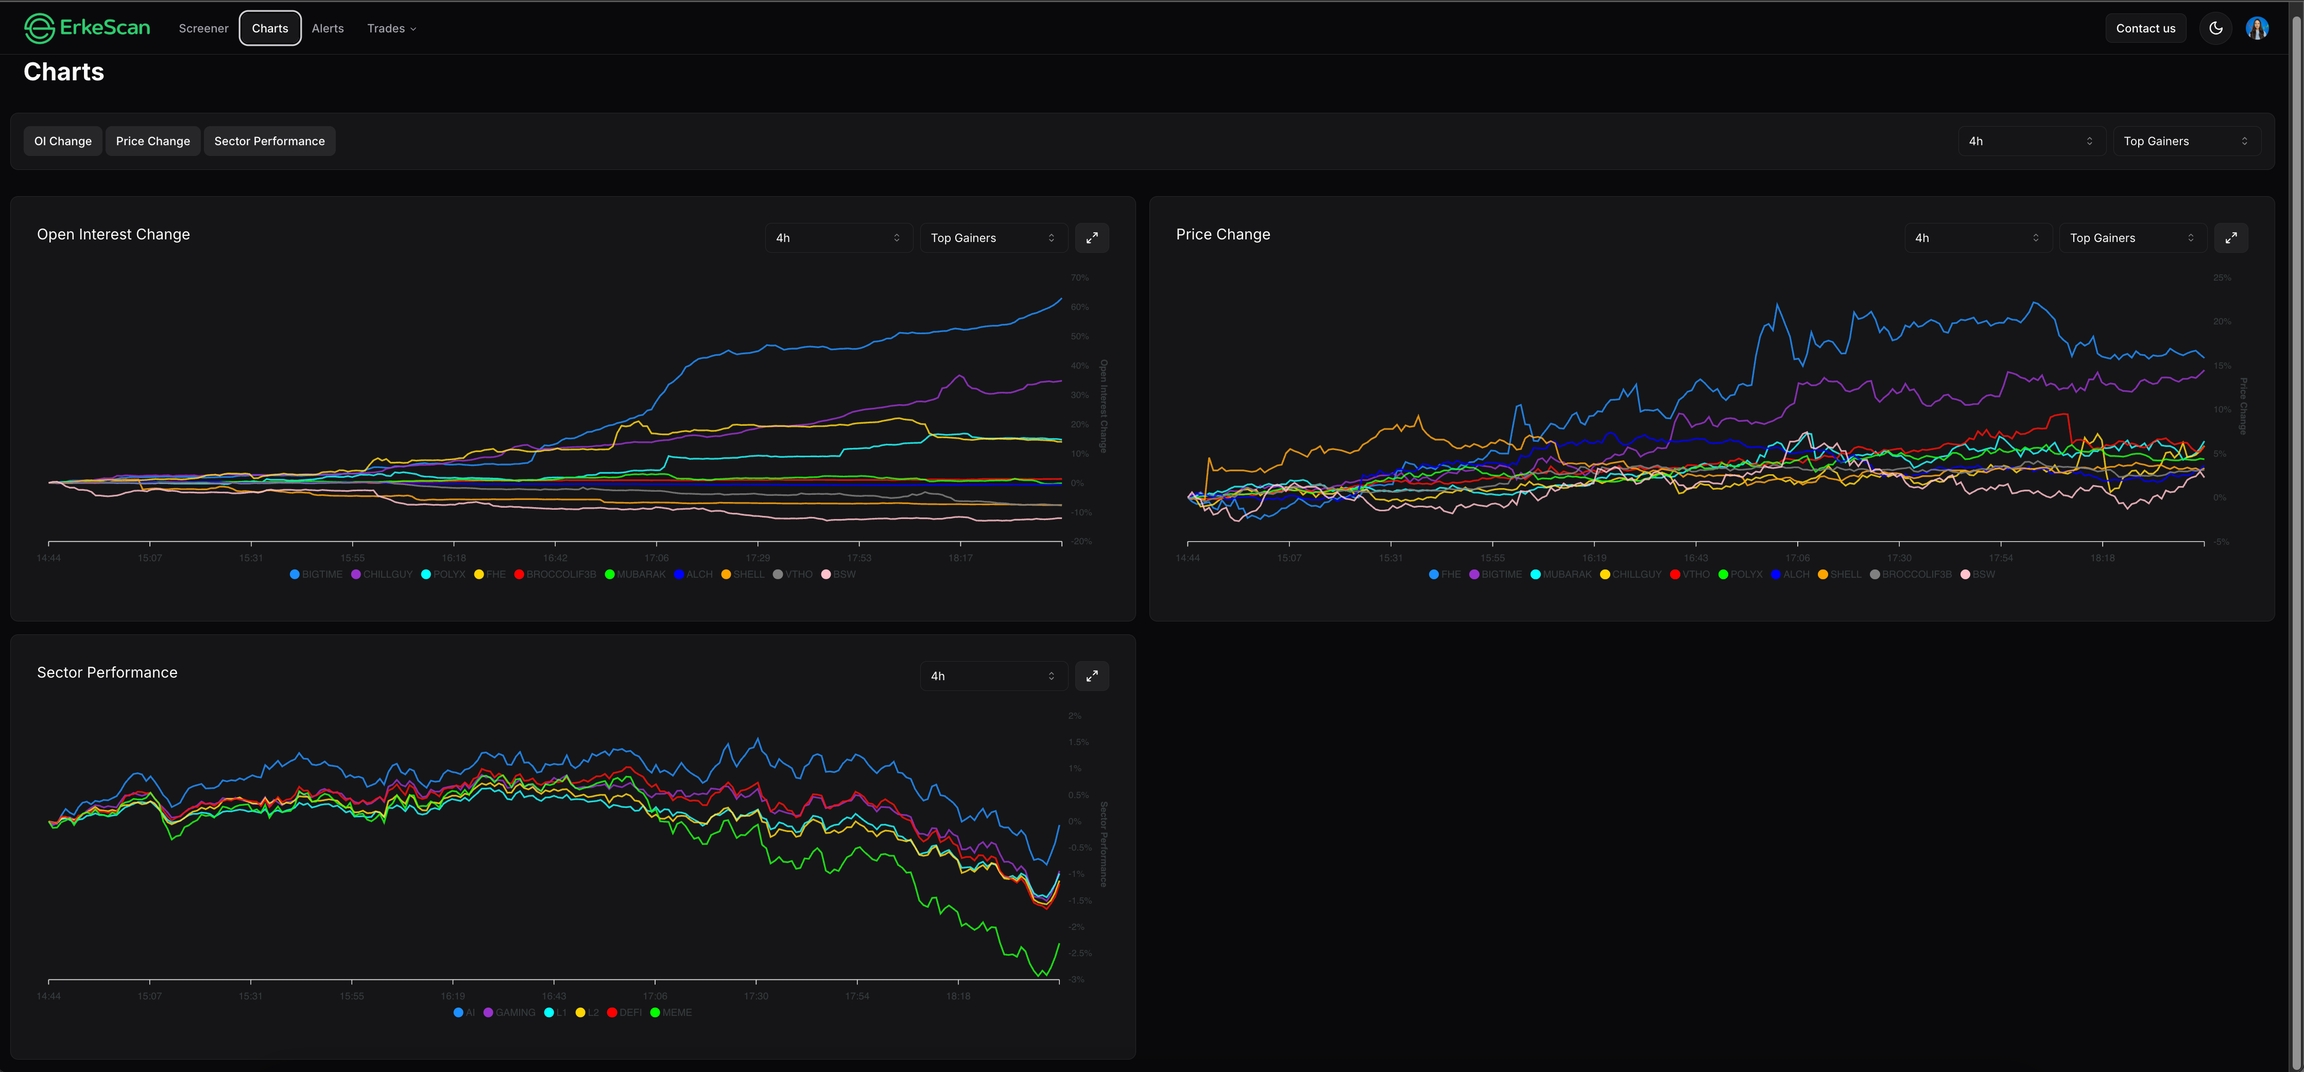Open the Open Interest Change Top Gainers dropdown

[x=992, y=238]
